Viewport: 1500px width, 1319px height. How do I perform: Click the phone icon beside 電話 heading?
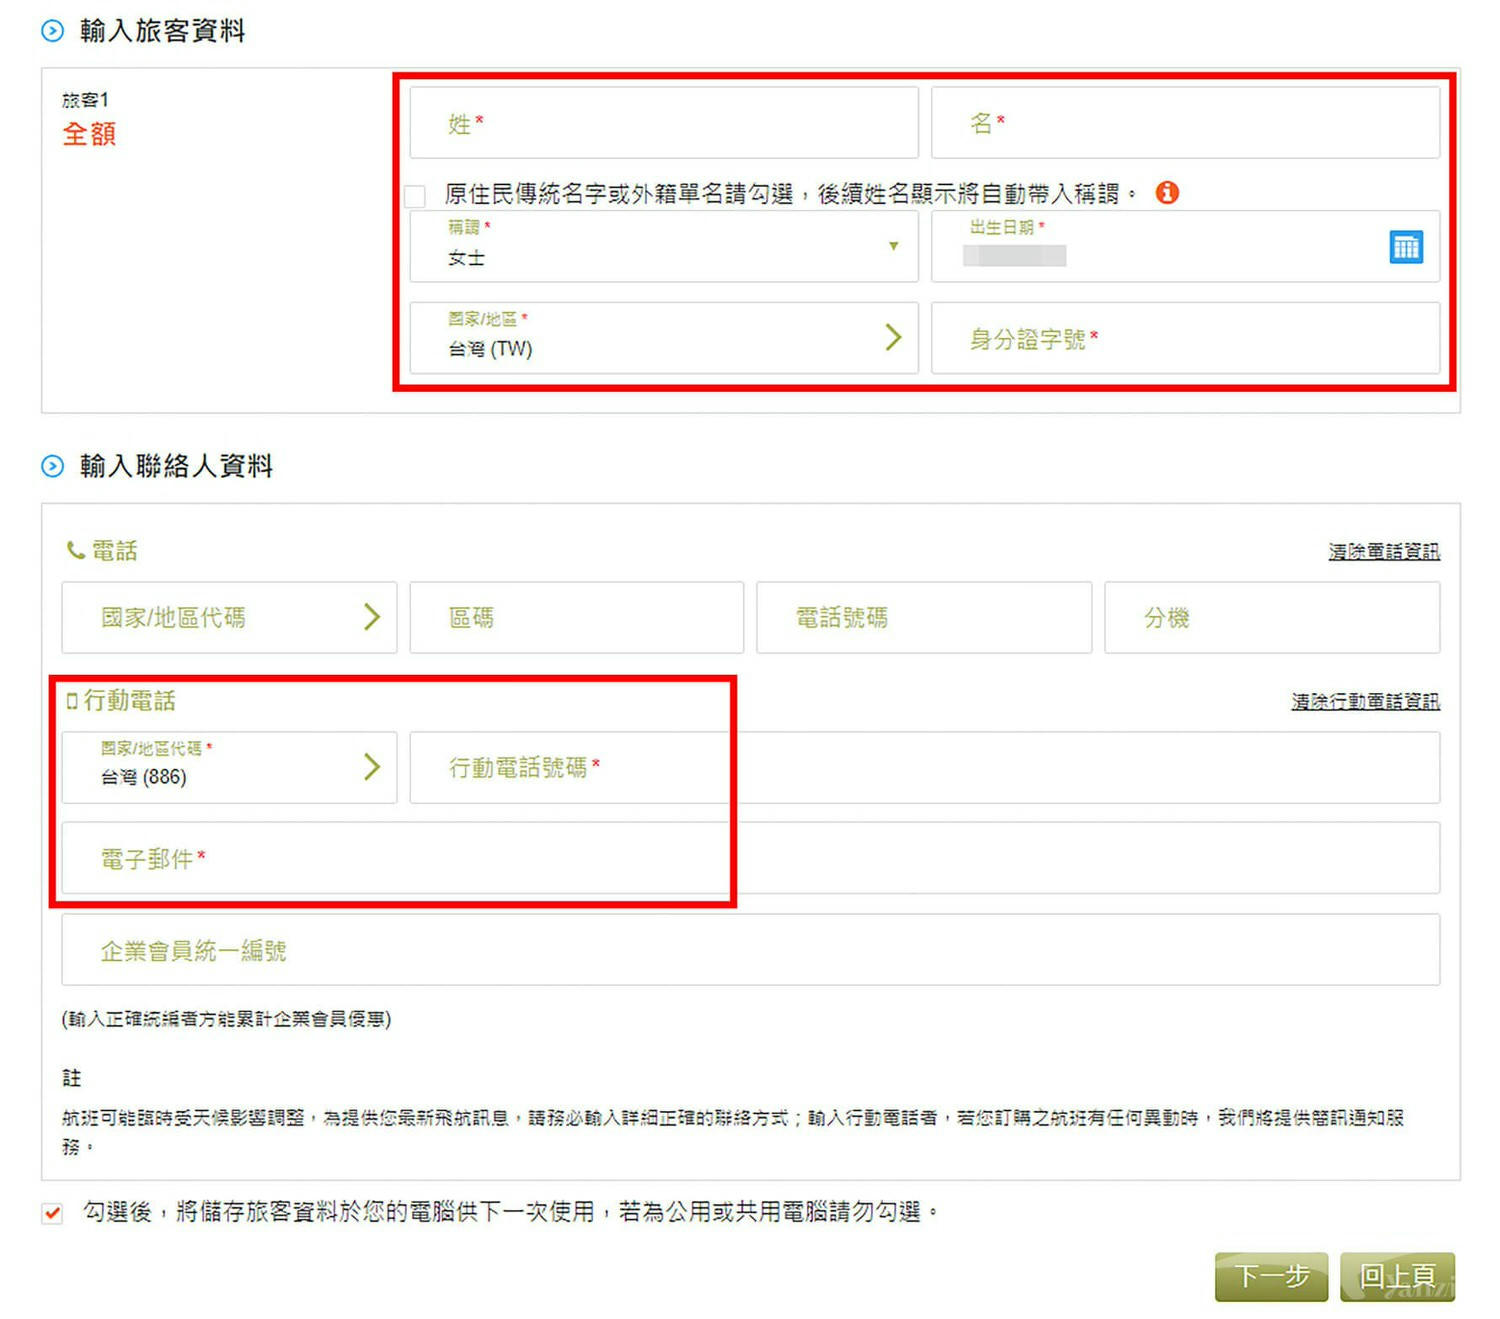(x=75, y=549)
